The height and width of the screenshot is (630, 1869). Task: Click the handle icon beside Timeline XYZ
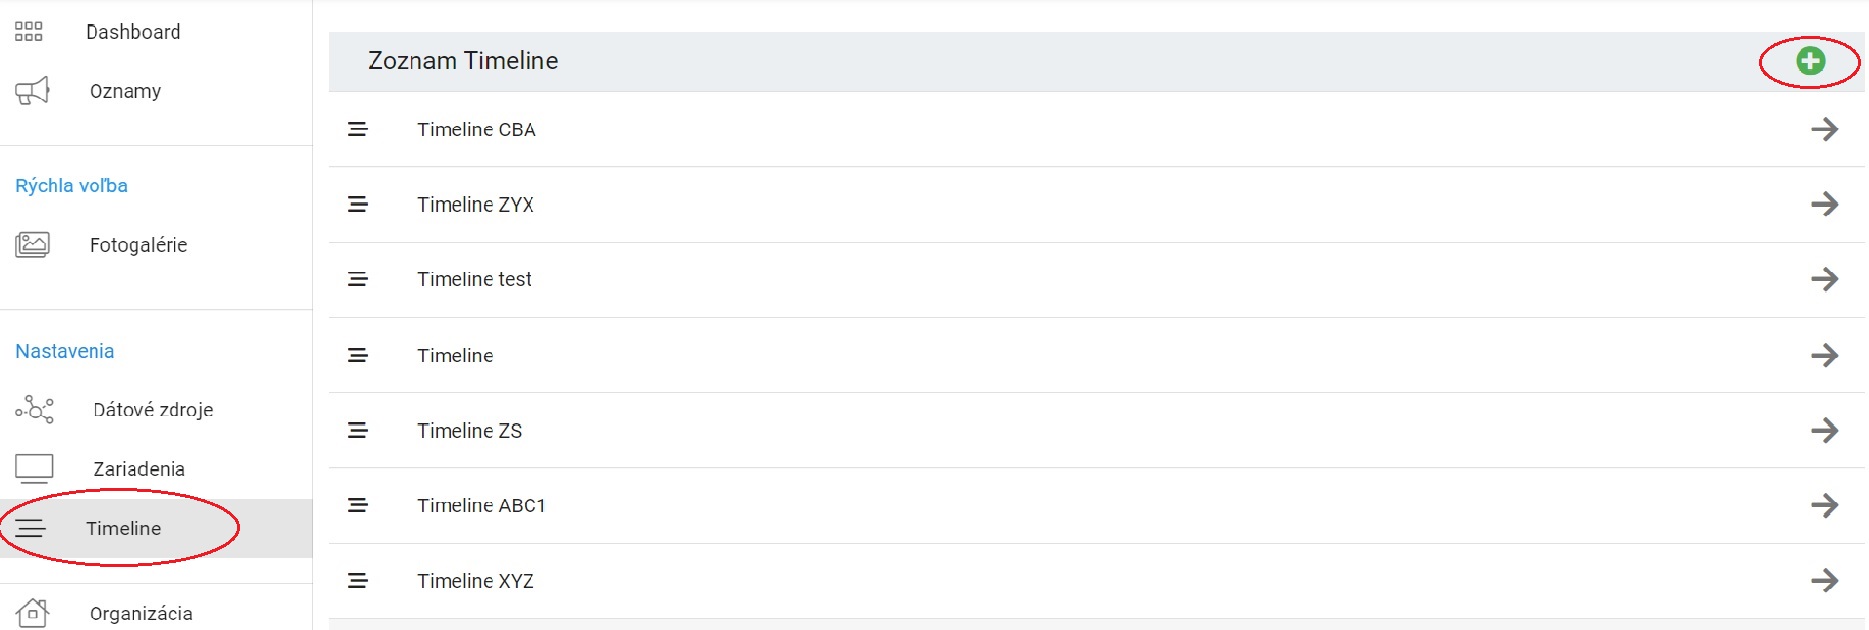[358, 581]
